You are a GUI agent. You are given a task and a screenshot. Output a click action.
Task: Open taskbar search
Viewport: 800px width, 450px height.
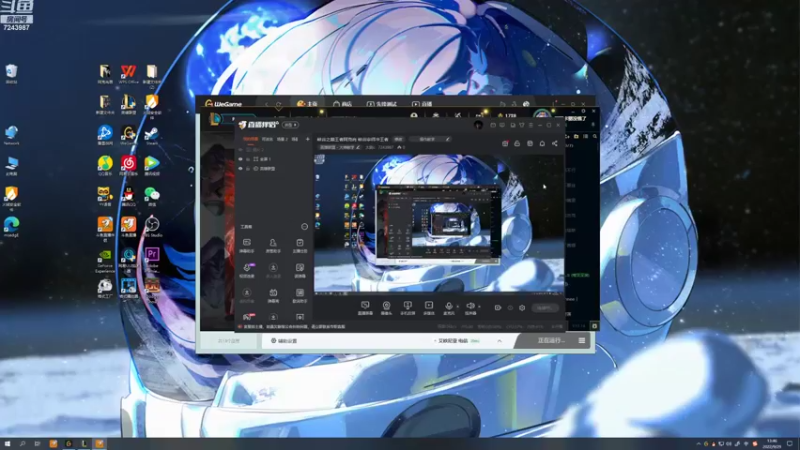coord(22,444)
